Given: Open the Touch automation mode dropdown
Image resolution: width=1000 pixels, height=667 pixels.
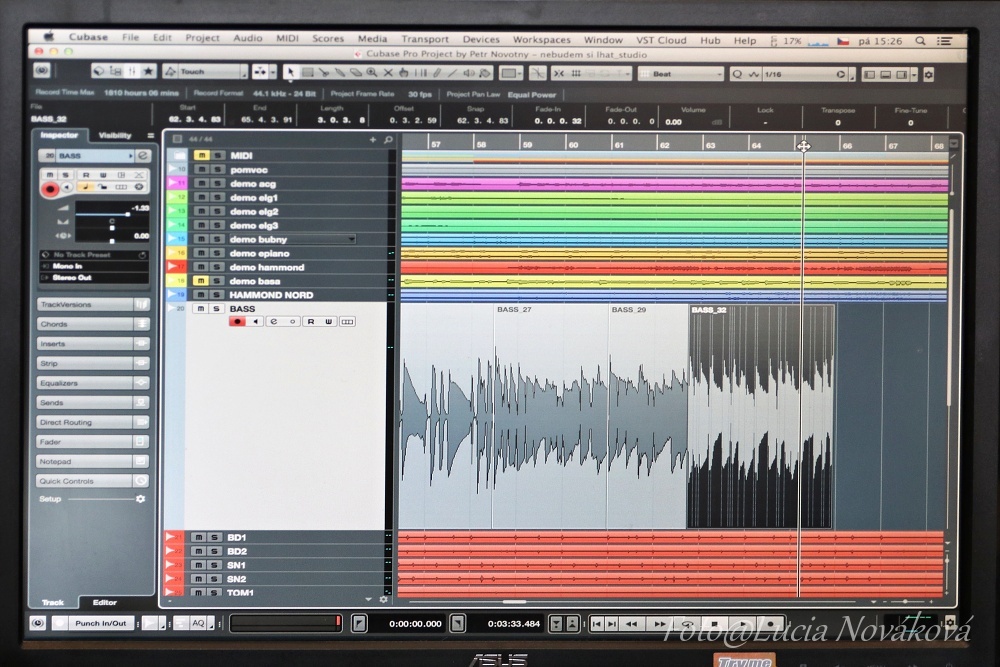Looking at the screenshot, I should click(x=205, y=71).
